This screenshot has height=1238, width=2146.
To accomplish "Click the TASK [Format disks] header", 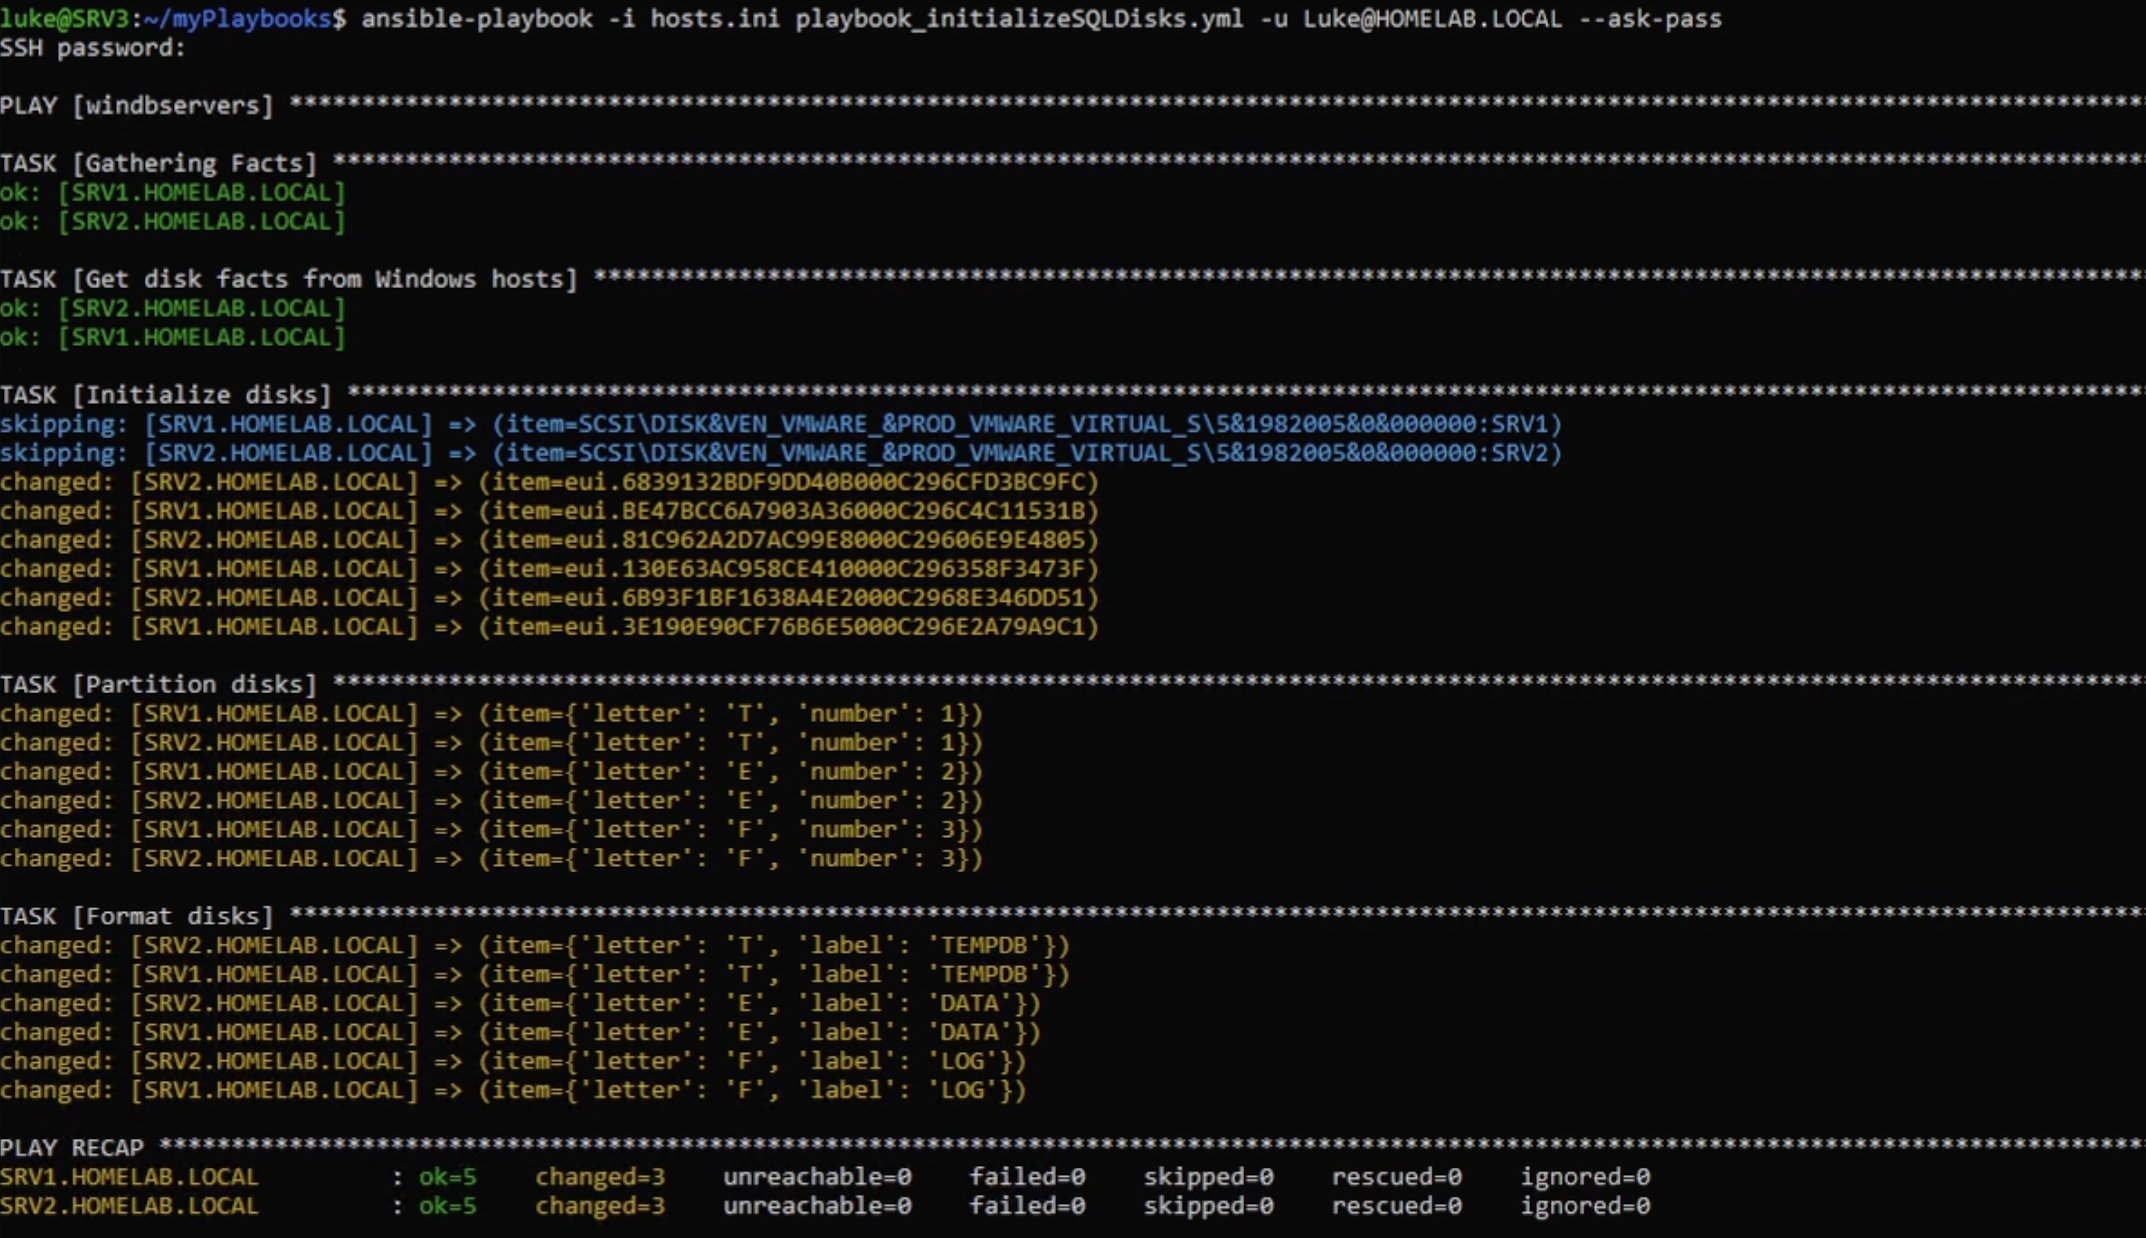I will 136,918.
